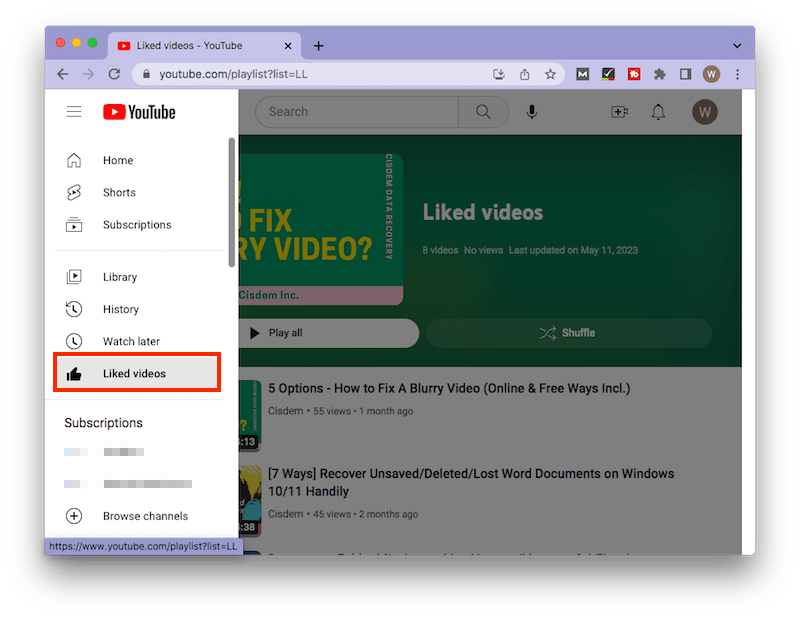The height and width of the screenshot is (619, 800).
Task: Open the Create video icon
Action: (x=619, y=112)
